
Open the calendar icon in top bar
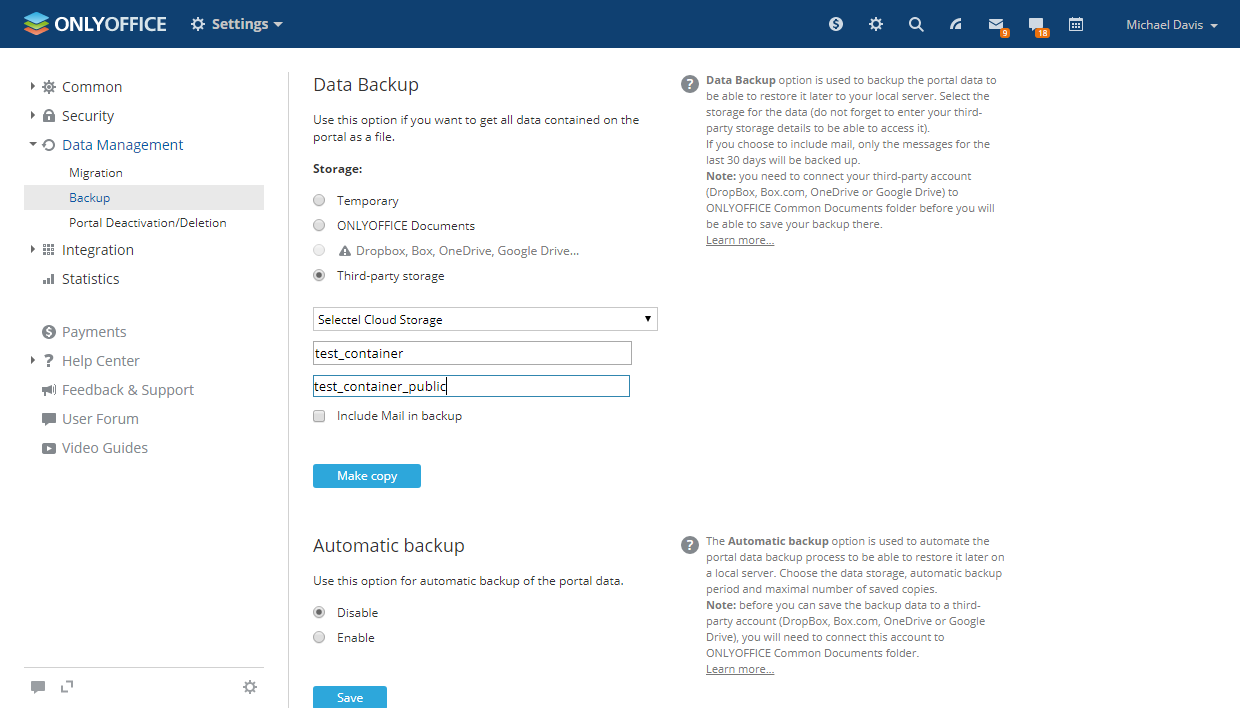pos(1076,24)
